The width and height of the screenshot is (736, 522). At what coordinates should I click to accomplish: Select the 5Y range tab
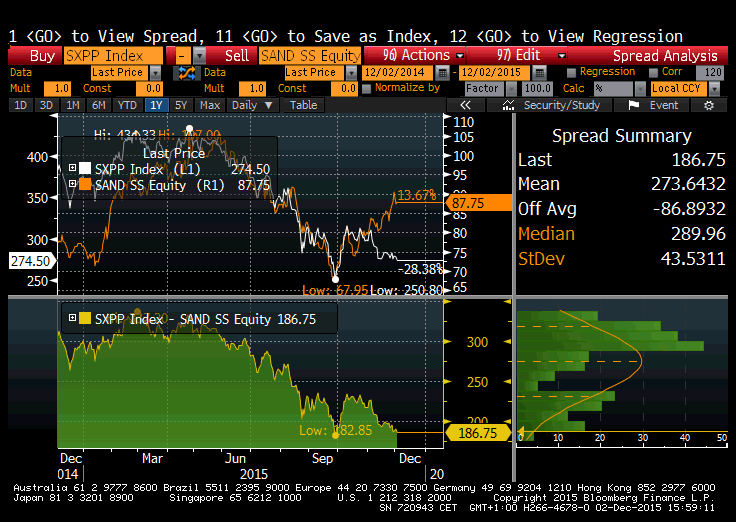click(181, 105)
